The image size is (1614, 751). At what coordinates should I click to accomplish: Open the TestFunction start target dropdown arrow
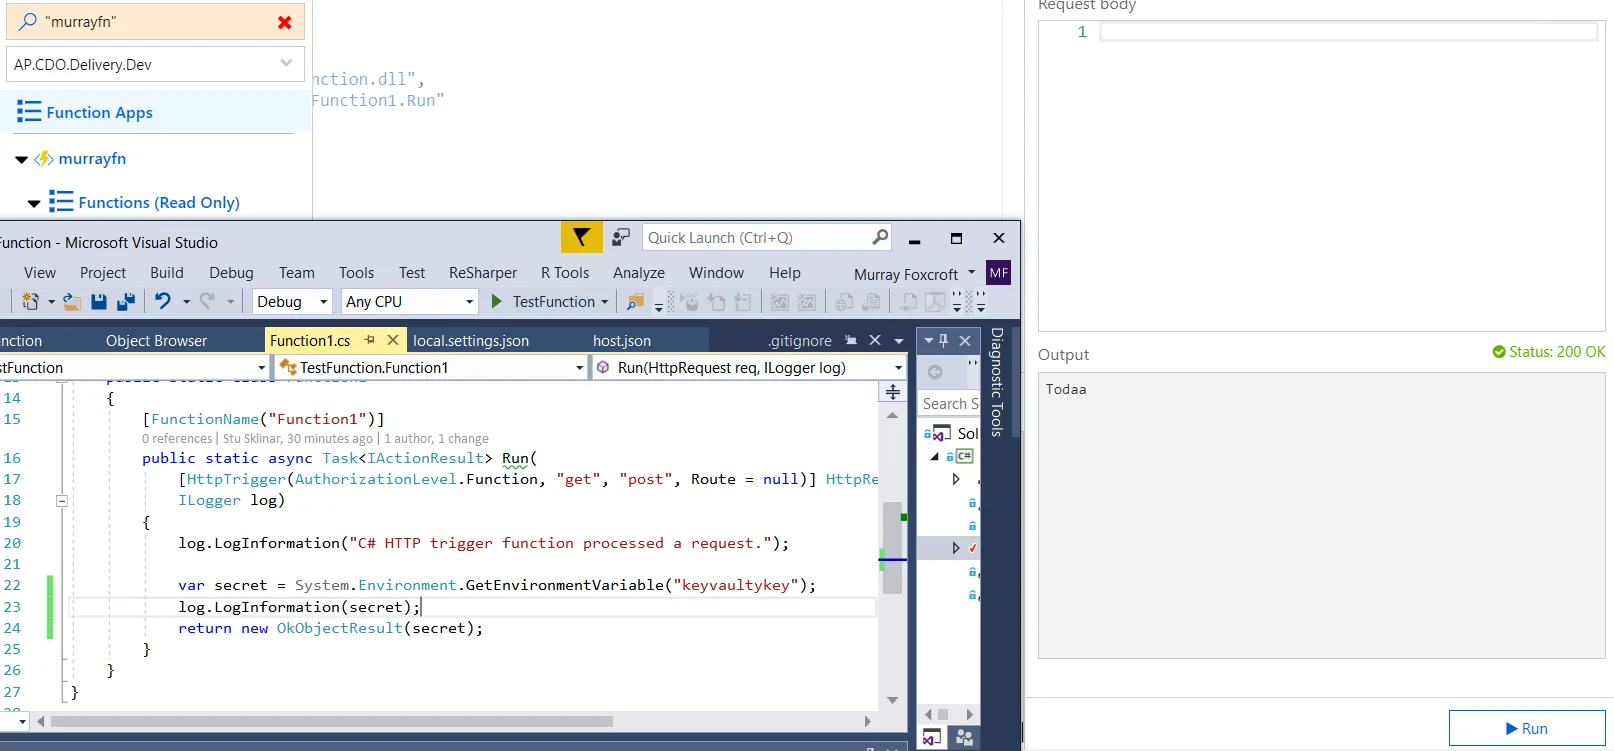coord(605,302)
